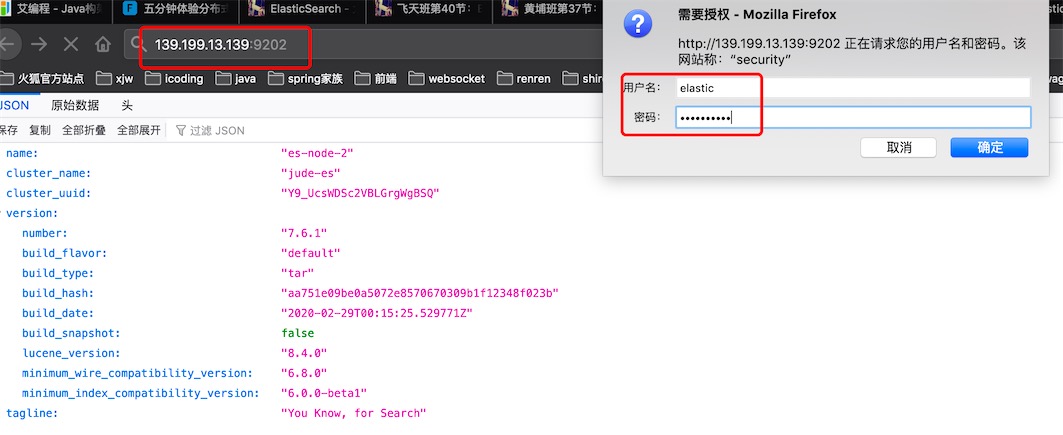Select the build_hash value
Image resolution: width=1063 pixels, height=435 pixels.
pyautogui.click(x=420, y=293)
